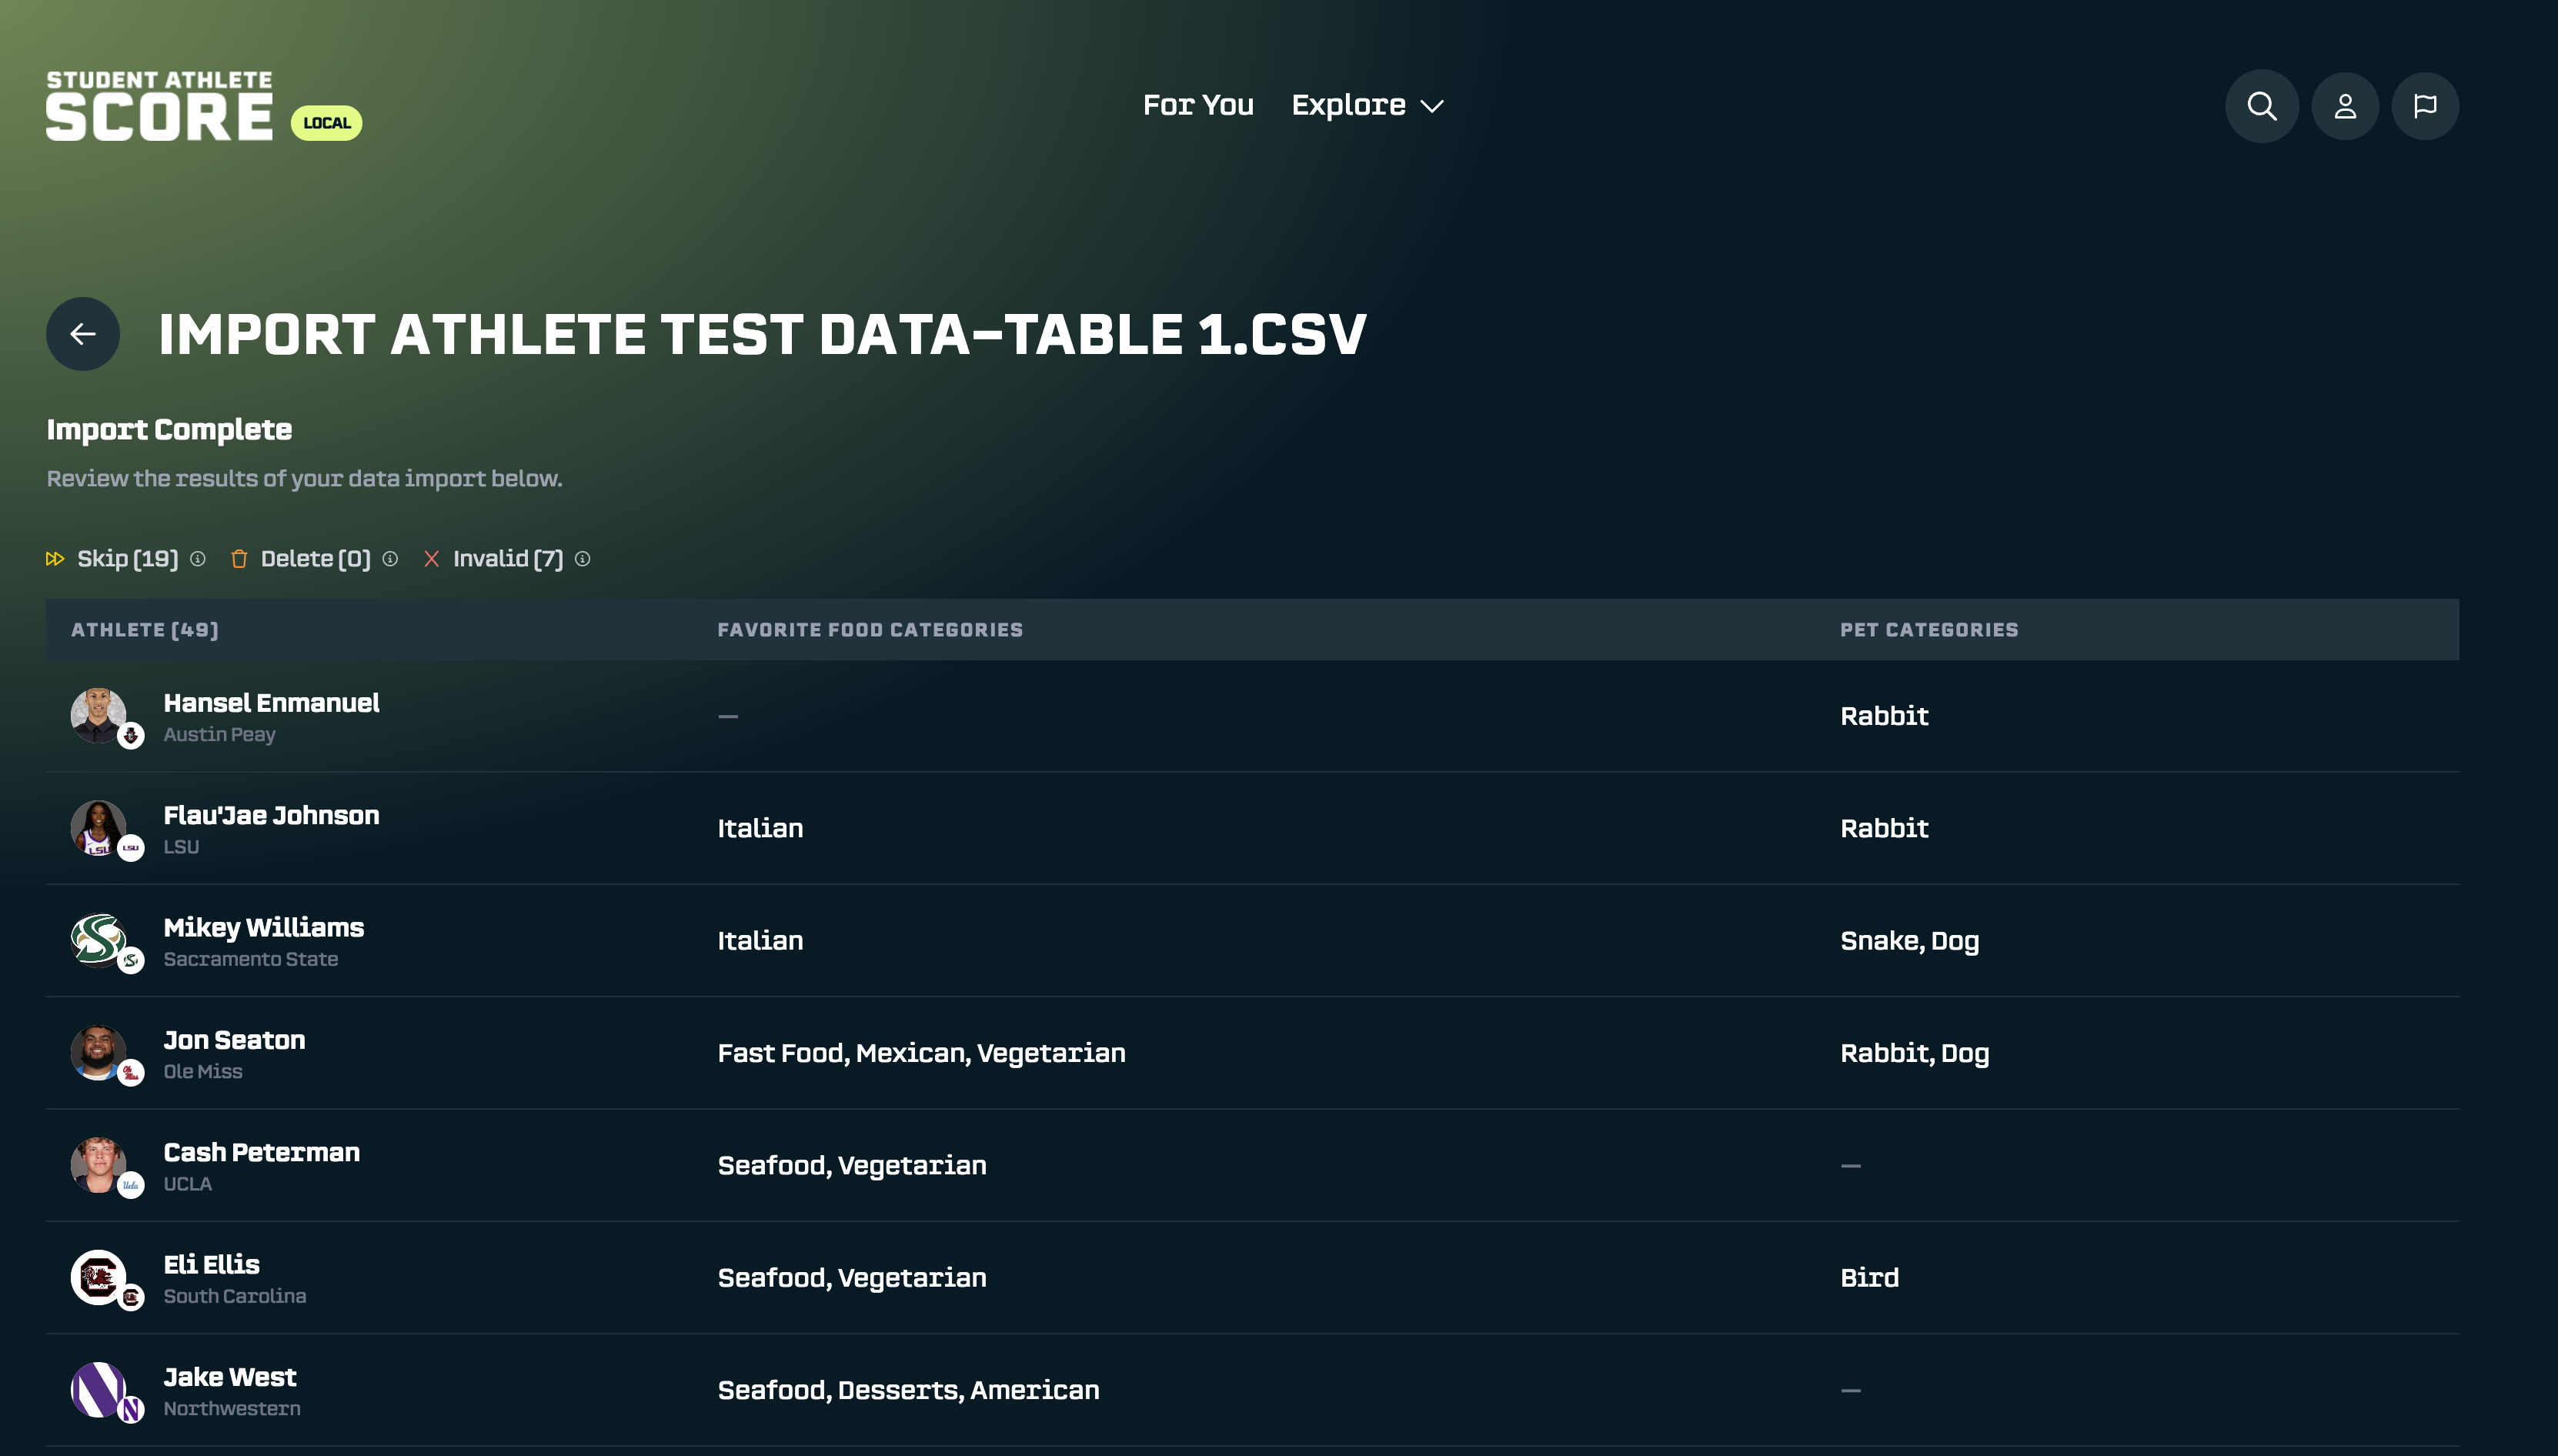
Task: Click the info icon beside Delete (0)
Action: tap(390, 559)
